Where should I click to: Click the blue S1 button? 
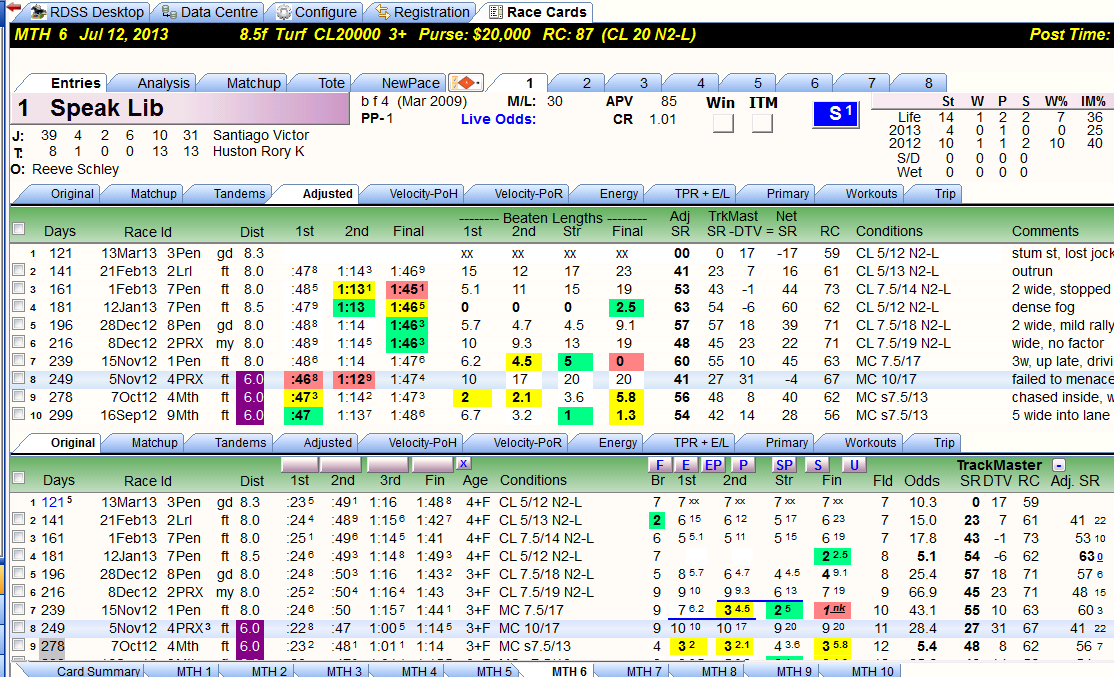pyautogui.click(x=836, y=114)
